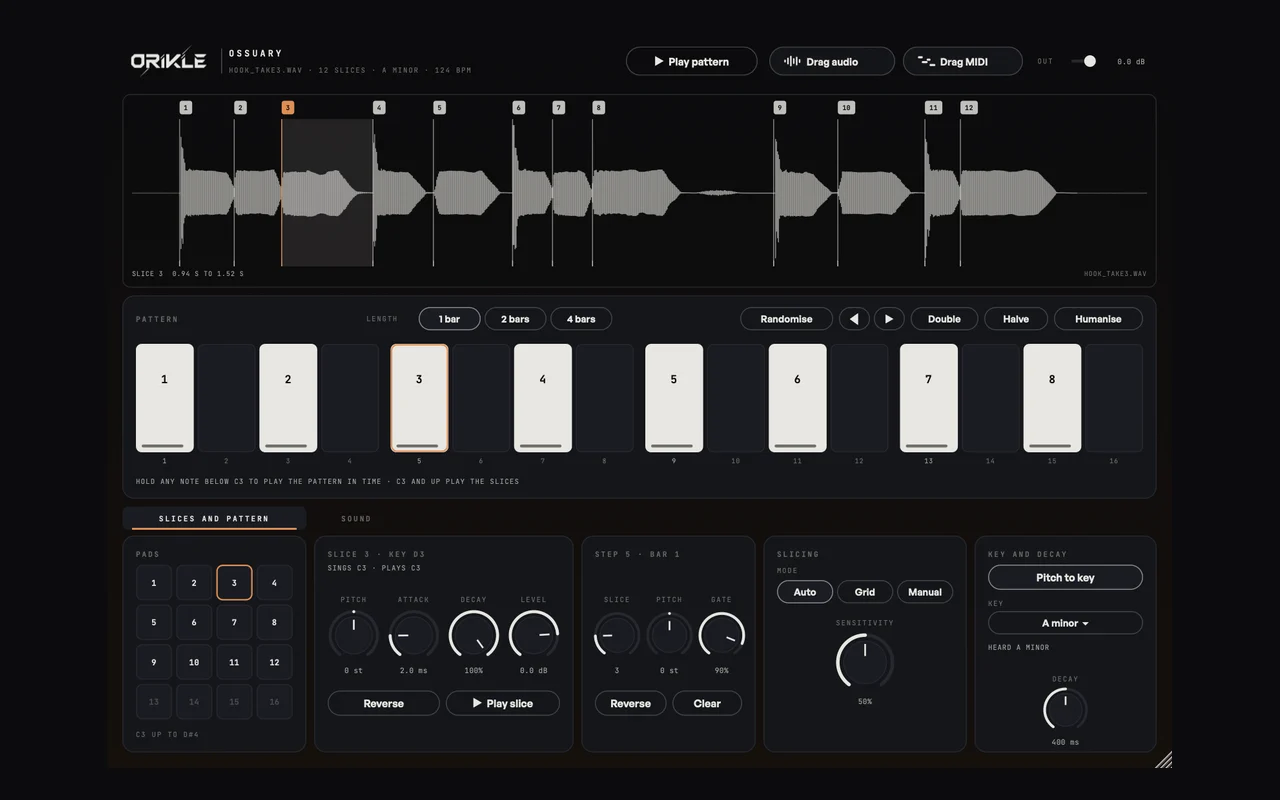Viewport: 1280px width, 800px height.
Task: Click the Double button
Action: pyautogui.click(x=944, y=319)
